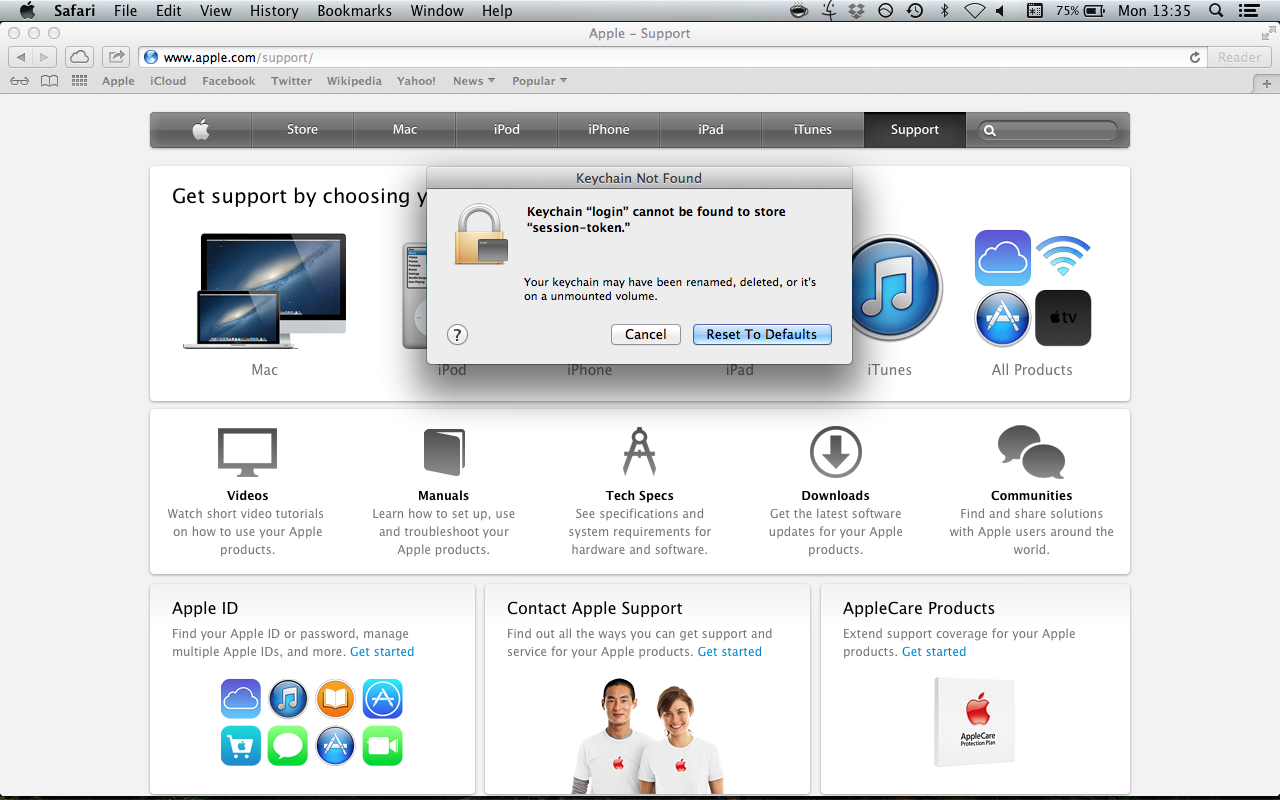Select the Apple TV icon in All Products
1280x800 pixels.
1063,318
